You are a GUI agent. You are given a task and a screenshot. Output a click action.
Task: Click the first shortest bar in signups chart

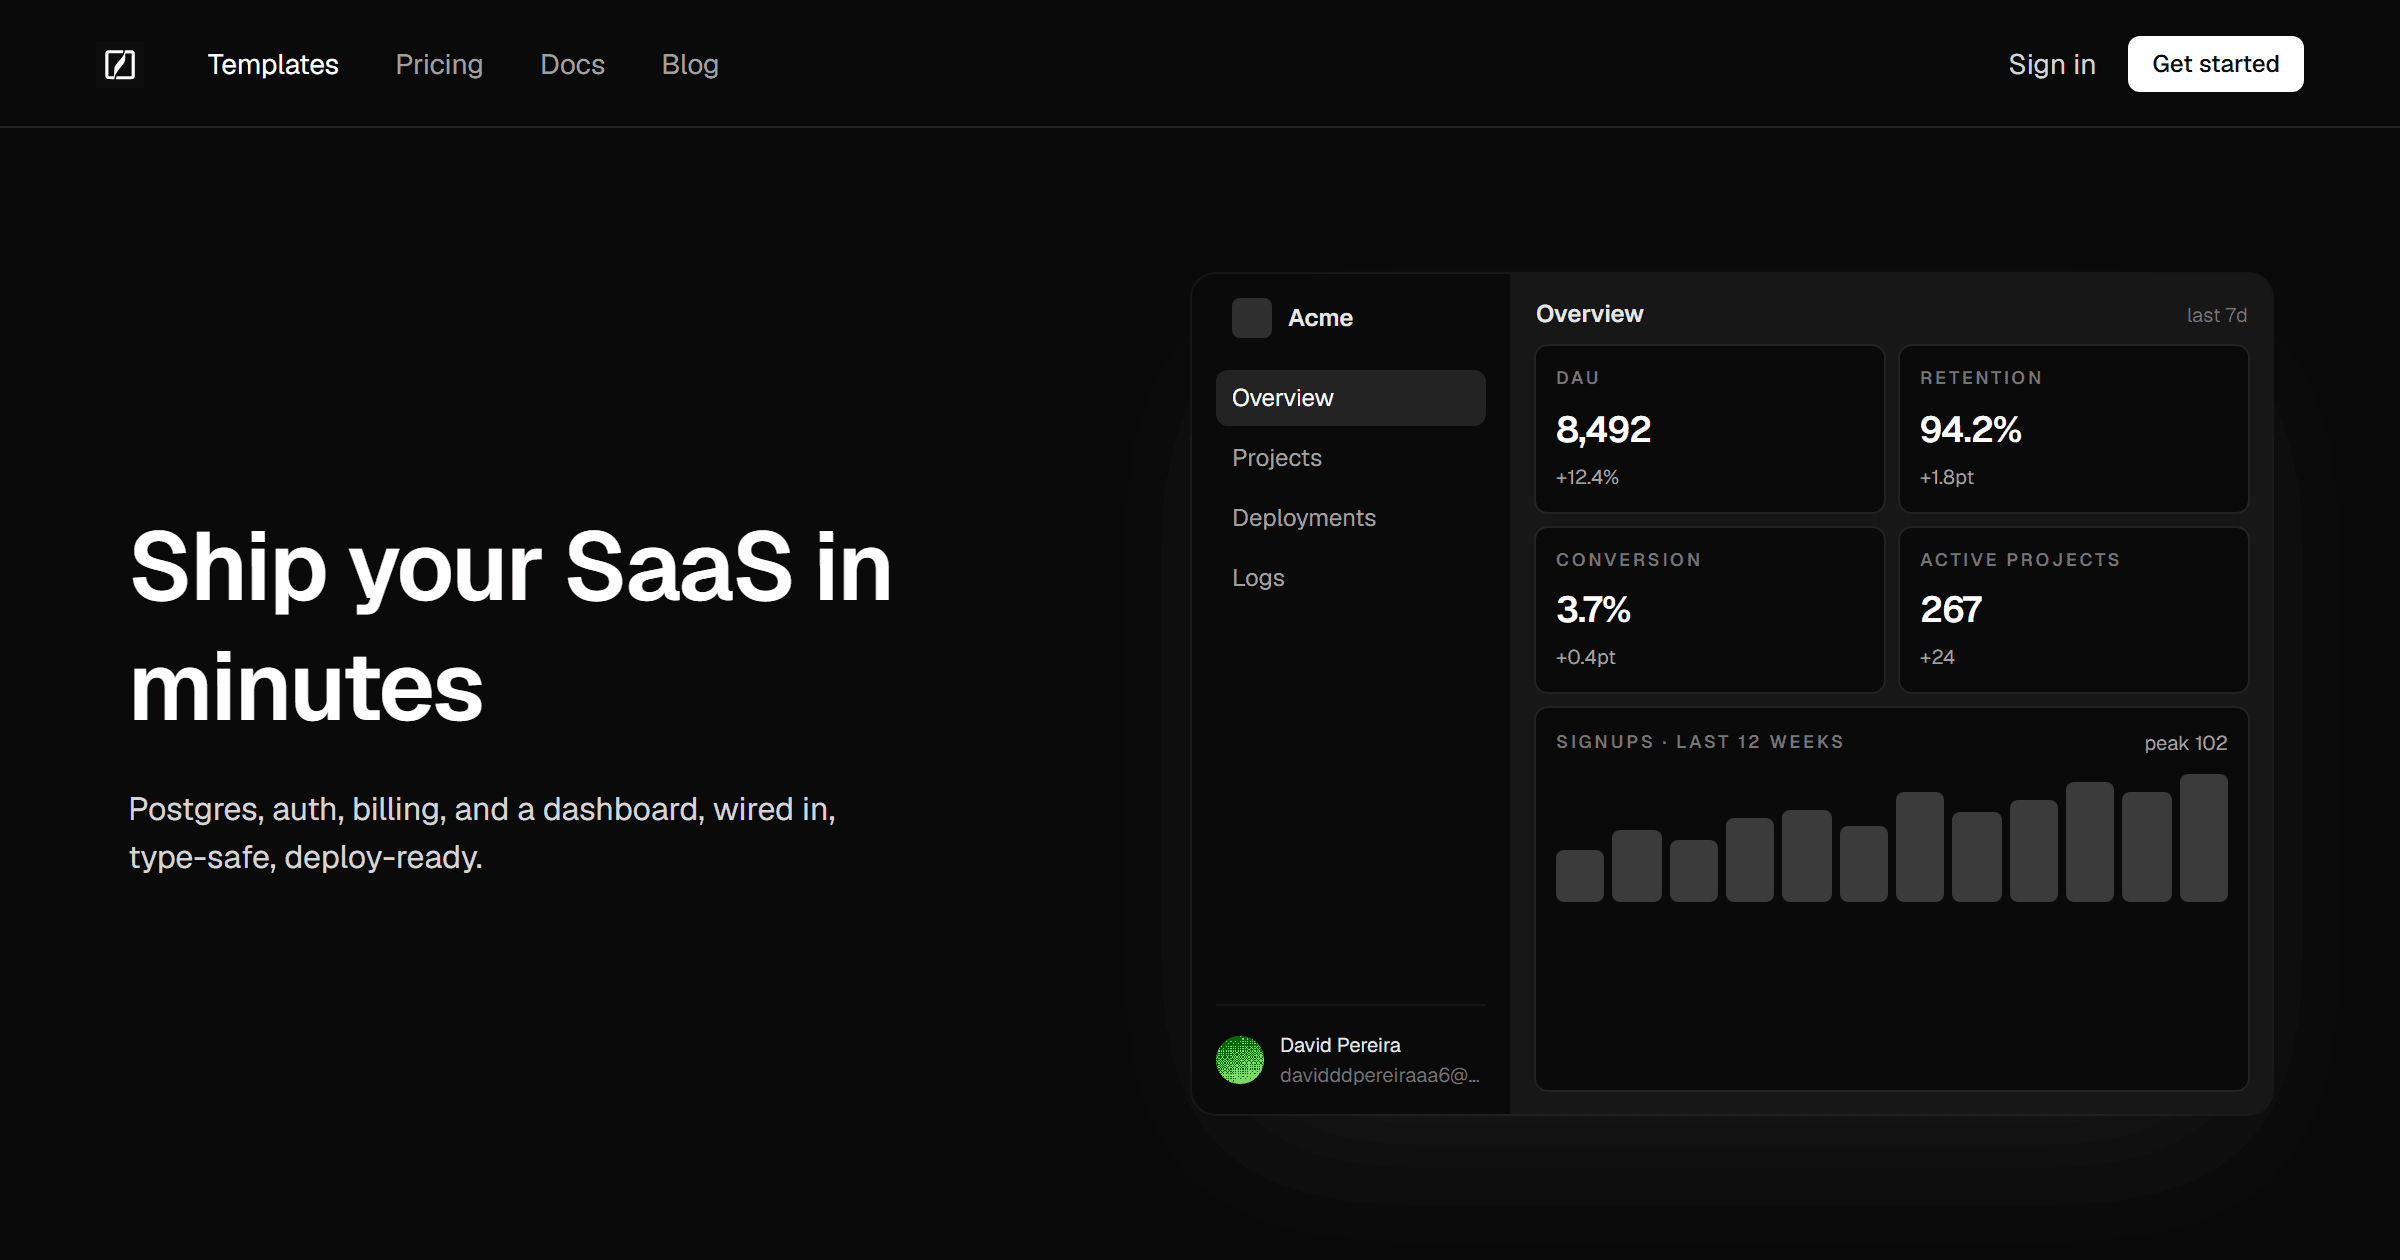[1580, 876]
